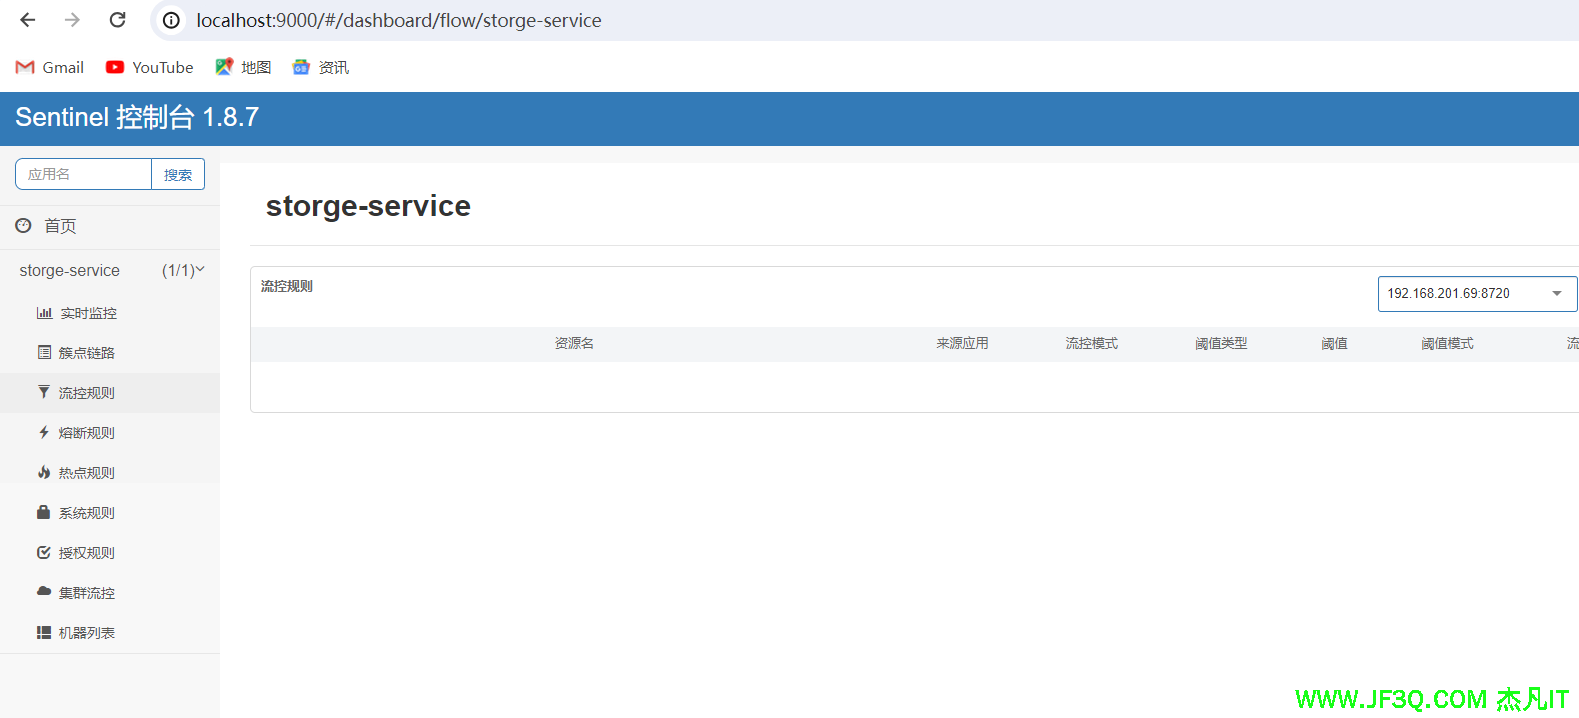The height and width of the screenshot is (718, 1579).
Task: Click the 集群流控 cloud icon
Action: pos(44,592)
